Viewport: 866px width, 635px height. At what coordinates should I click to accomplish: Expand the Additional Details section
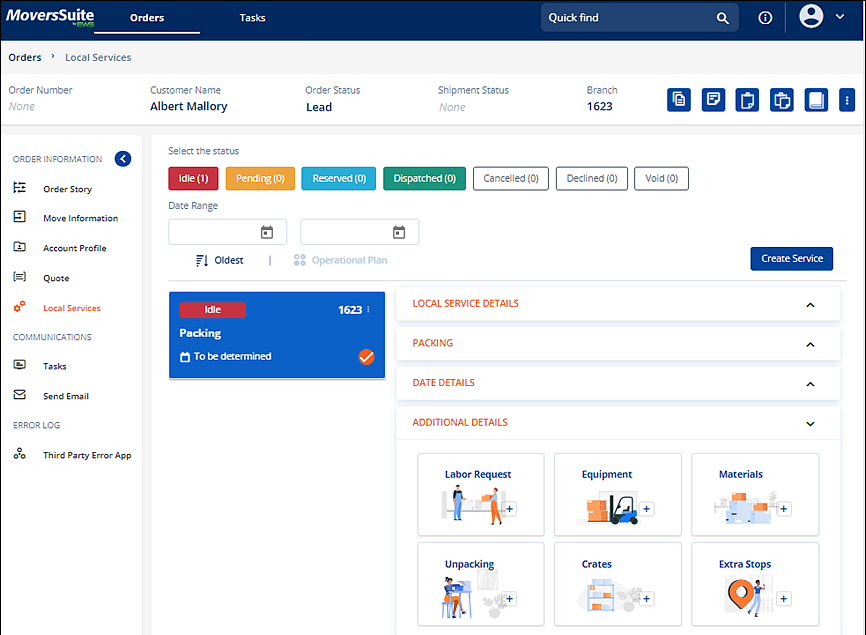click(x=810, y=423)
